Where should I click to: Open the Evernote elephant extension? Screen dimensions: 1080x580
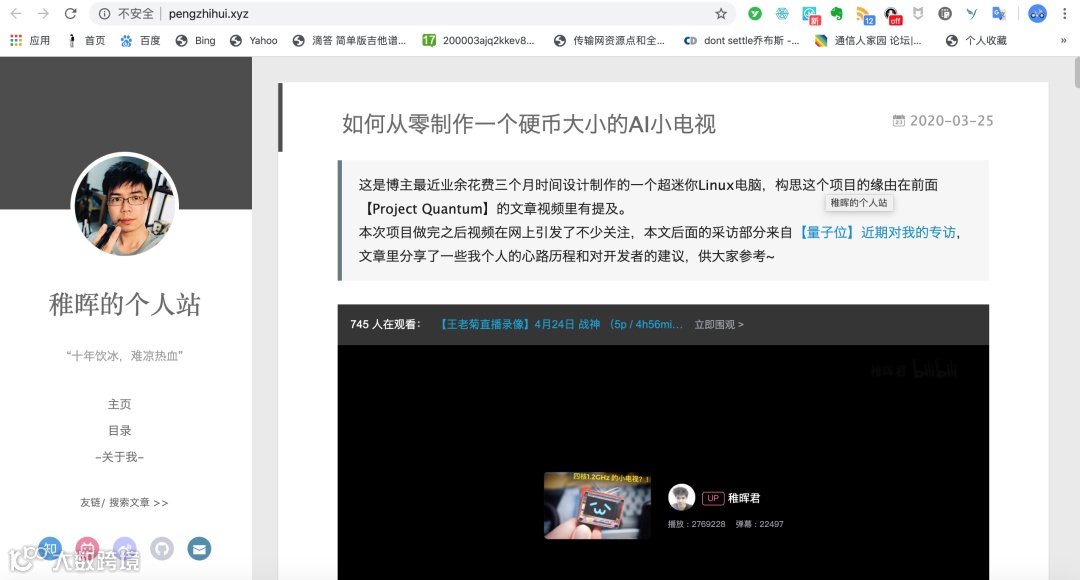(837, 13)
